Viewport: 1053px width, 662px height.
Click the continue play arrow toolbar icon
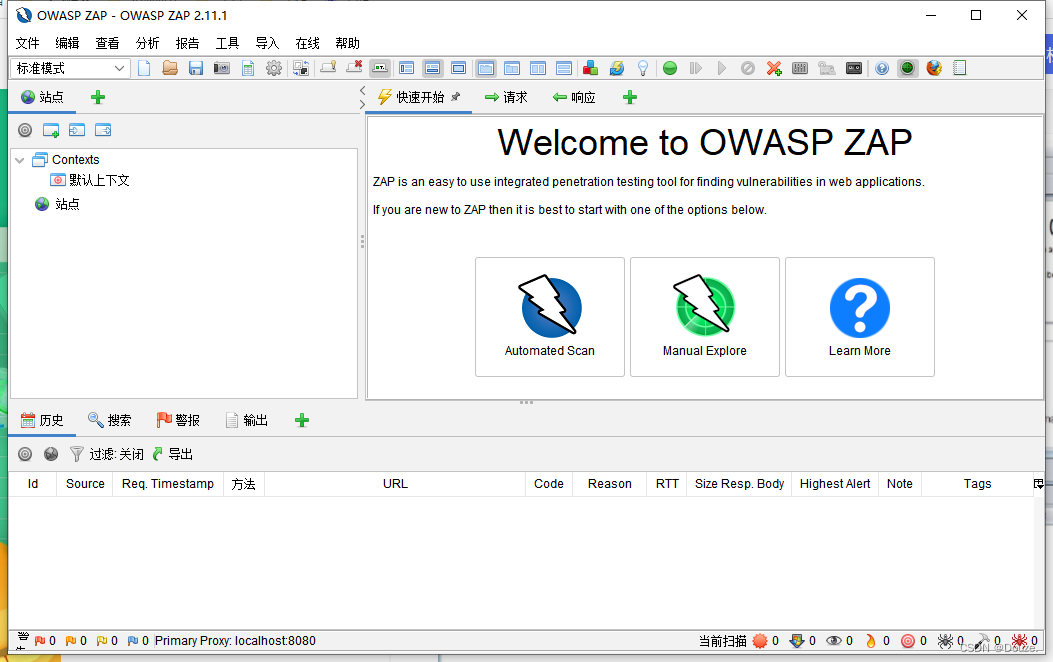(721, 68)
